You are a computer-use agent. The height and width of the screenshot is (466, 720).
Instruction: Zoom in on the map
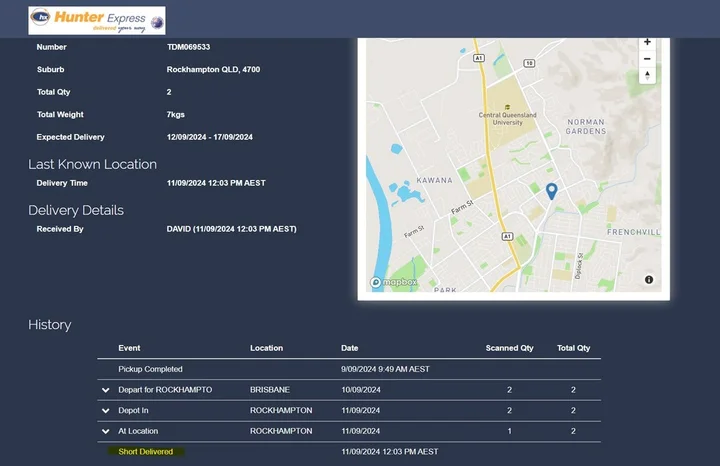[x=647, y=42]
